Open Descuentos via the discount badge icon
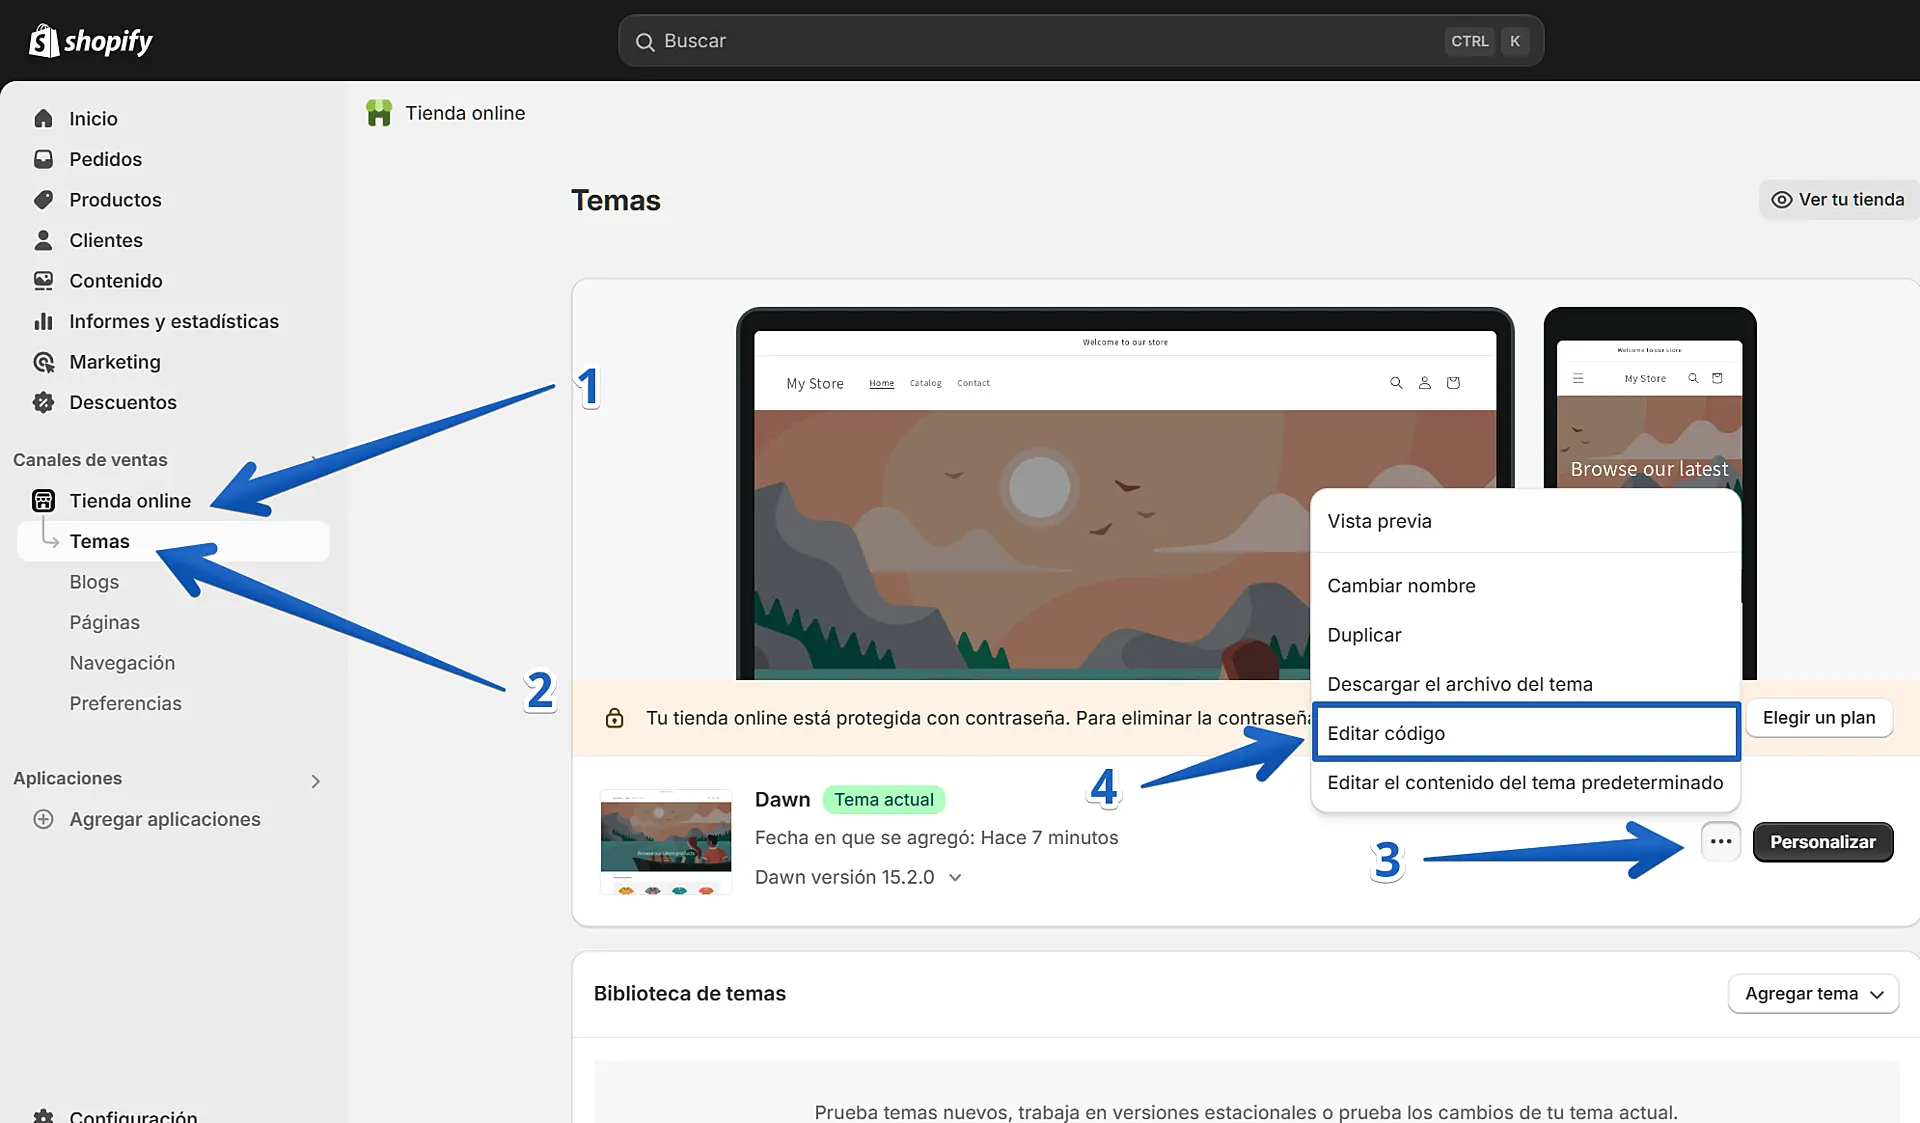The height and width of the screenshot is (1123, 1920). (43, 402)
